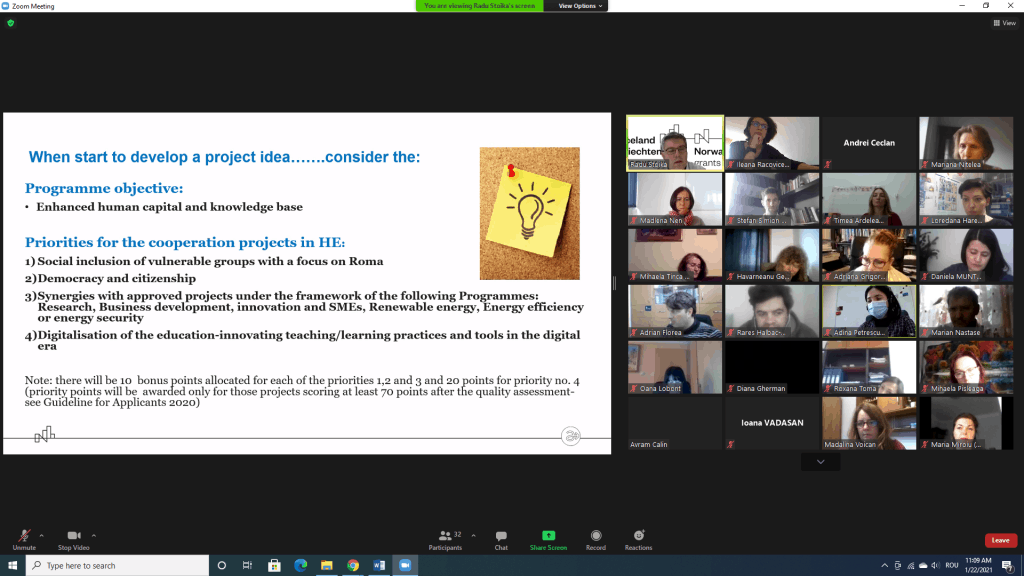The width and height of the screenshot is (1024, 576).
Task: Expand video options arrow next to Stop Video
Action: click(x=94, y=534)
